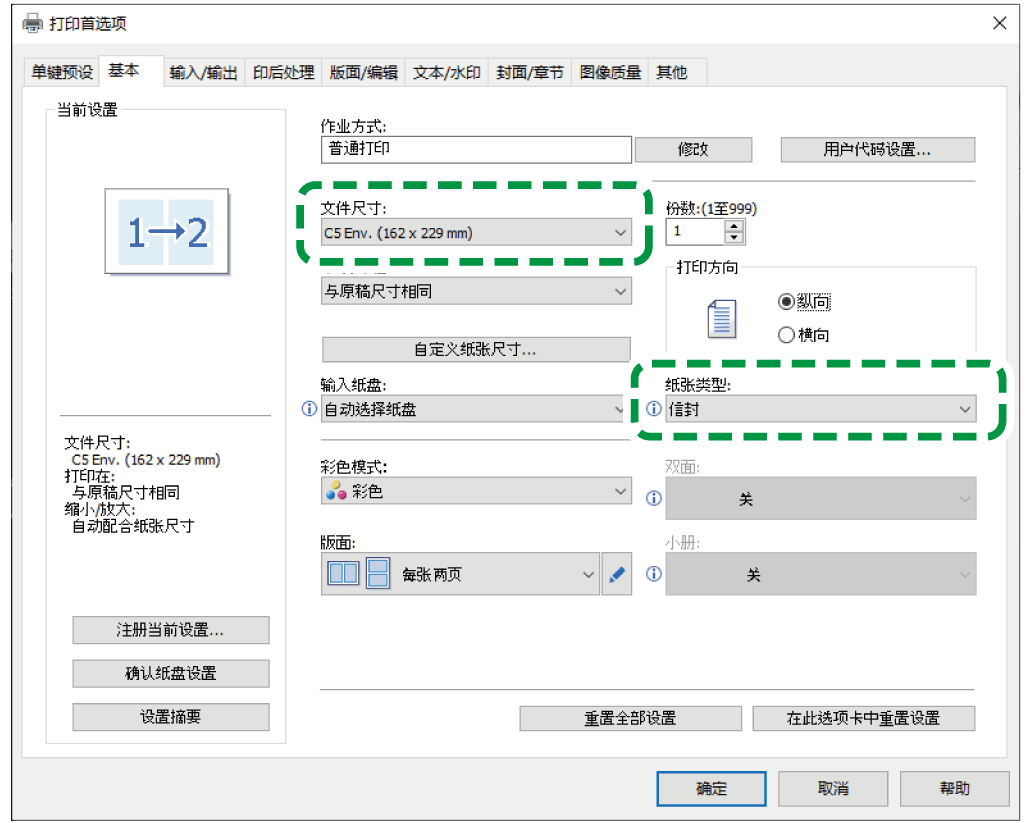Click the 自定义纸张尺寸 button

pos(475,349)
